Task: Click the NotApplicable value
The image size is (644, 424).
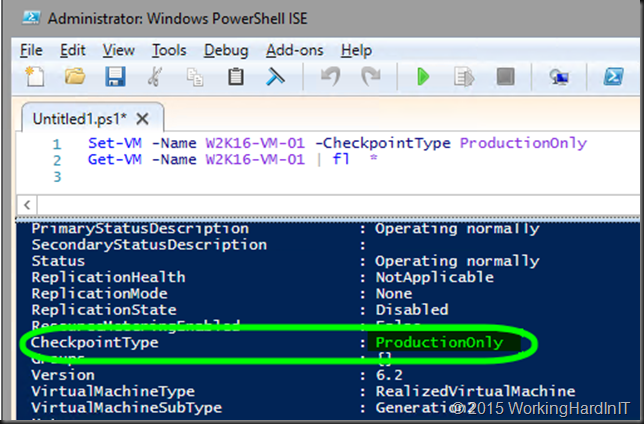Action: 435,277
